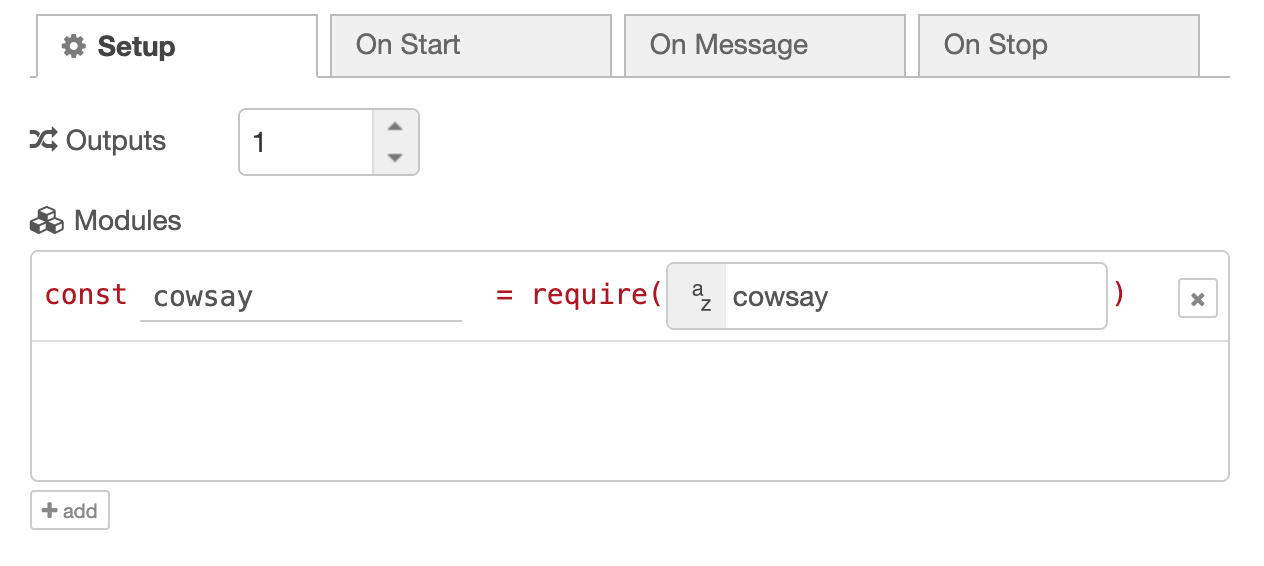
Task: Click the cowsay variable name field
Action: 300,297
